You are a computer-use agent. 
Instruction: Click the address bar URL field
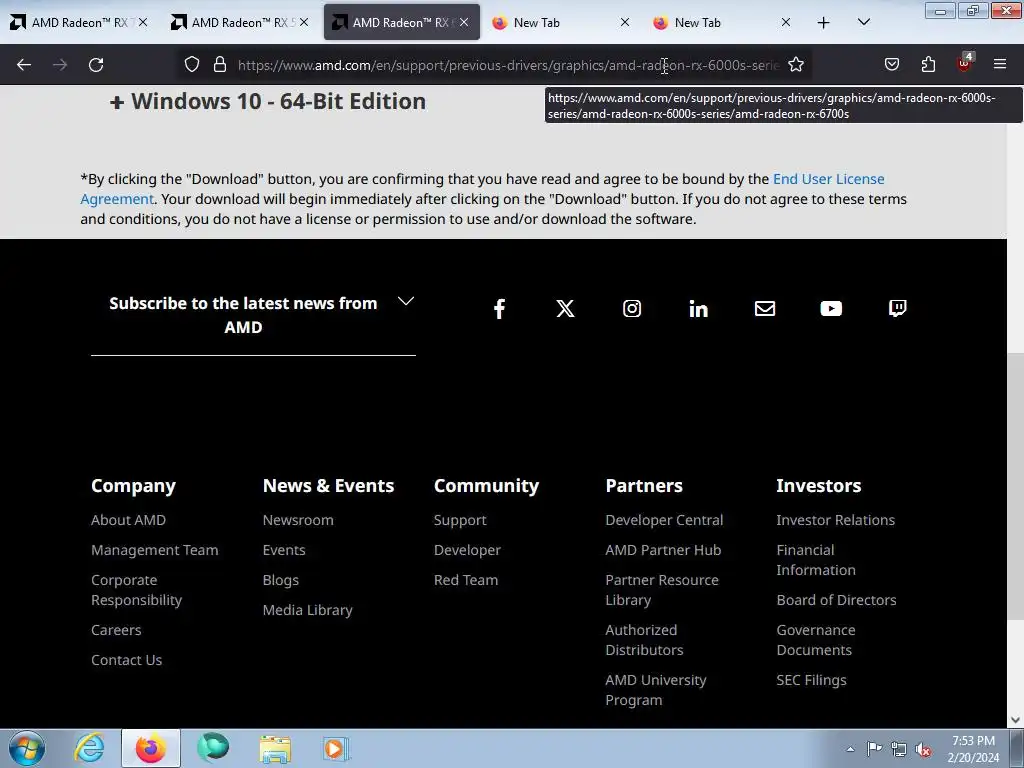click(509, 65)
